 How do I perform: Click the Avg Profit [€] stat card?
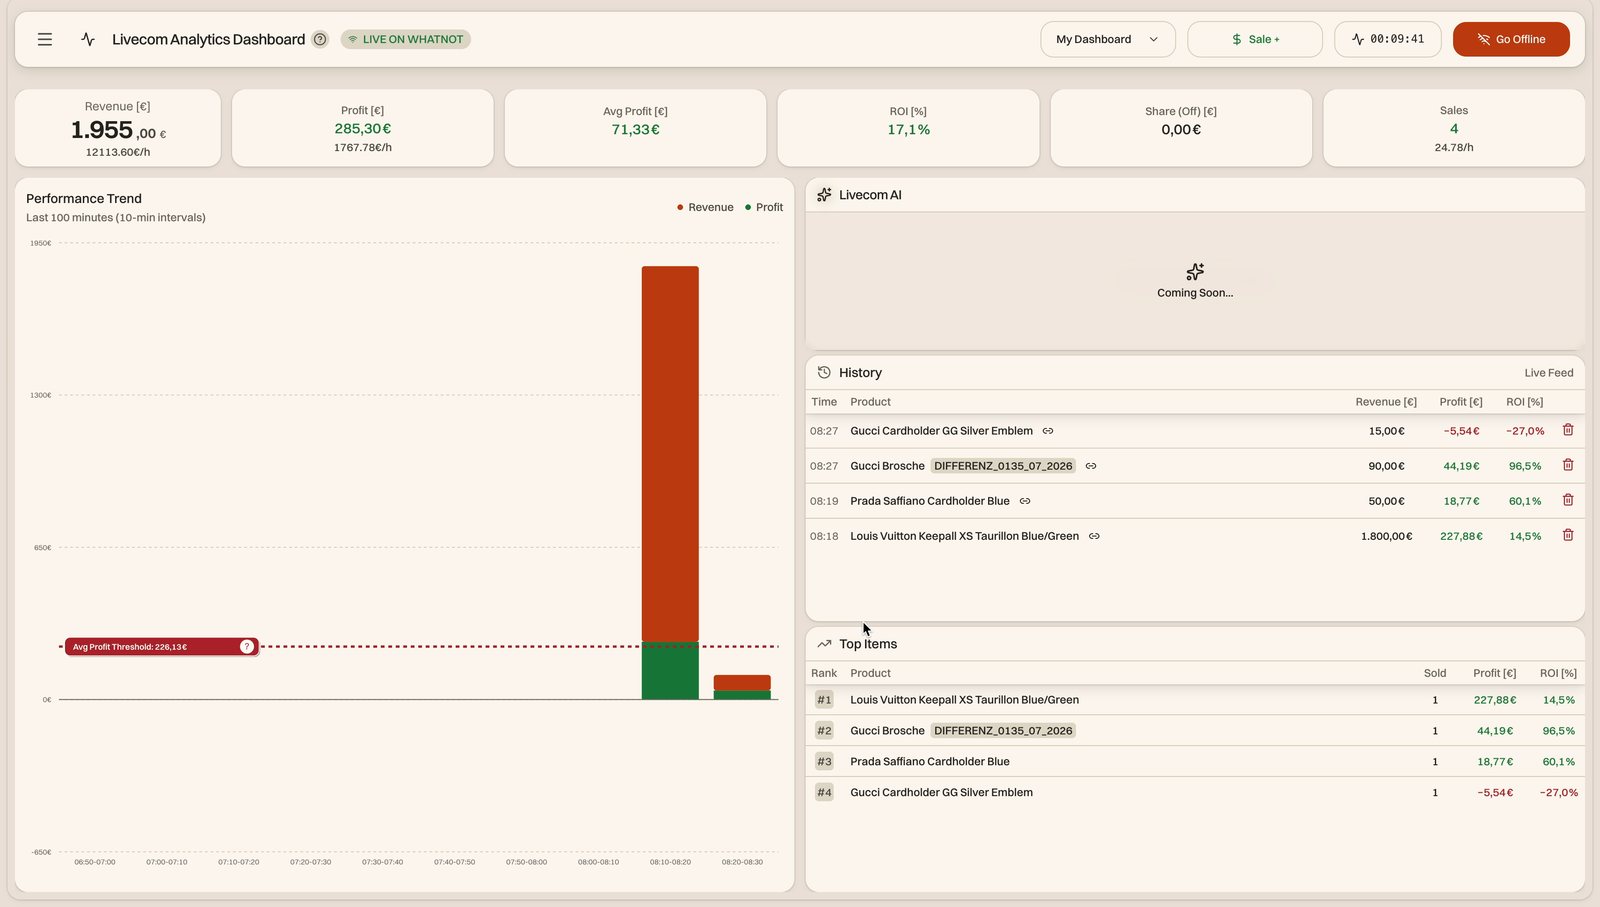click(636, 128)
